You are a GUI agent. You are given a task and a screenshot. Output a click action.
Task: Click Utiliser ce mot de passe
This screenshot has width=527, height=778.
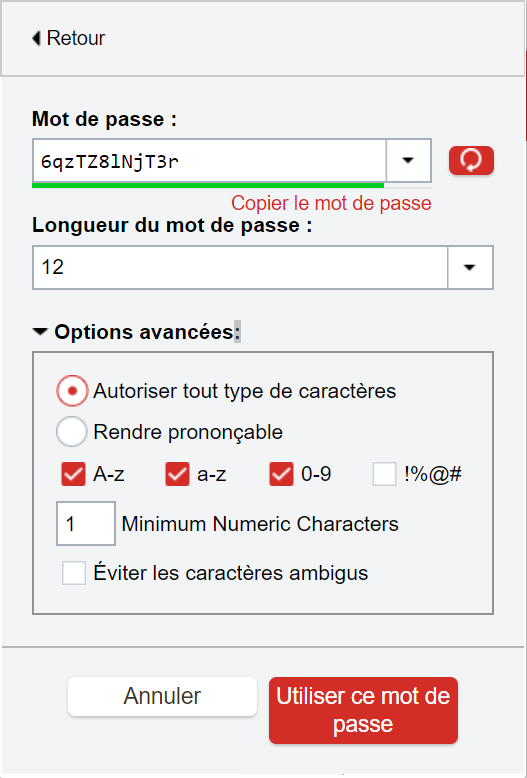[363, 710]
